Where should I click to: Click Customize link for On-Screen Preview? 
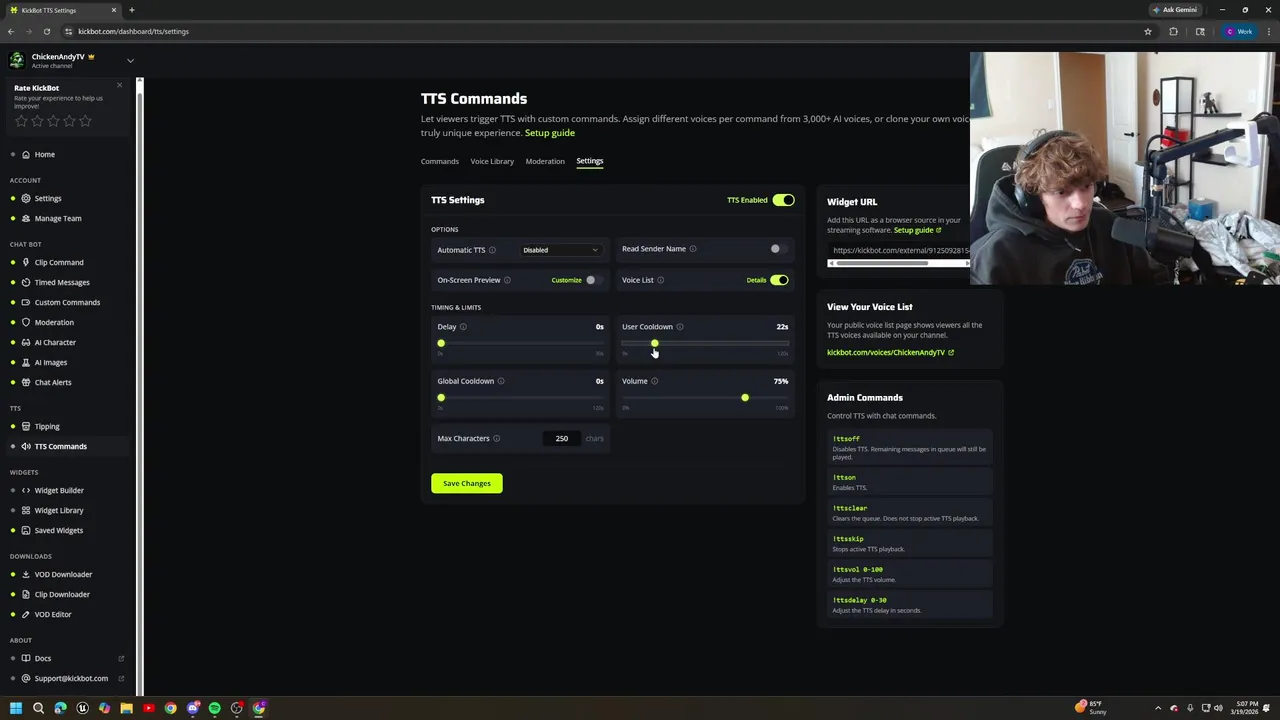566,280
